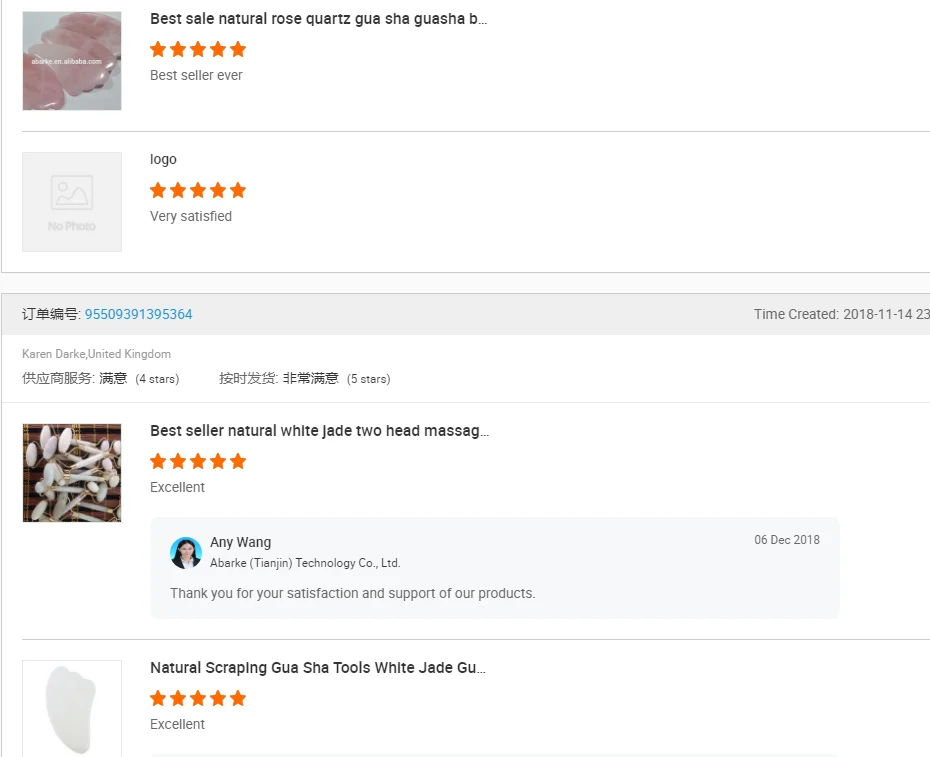Click the No Photo placeholder image

(x=72, y=202)
